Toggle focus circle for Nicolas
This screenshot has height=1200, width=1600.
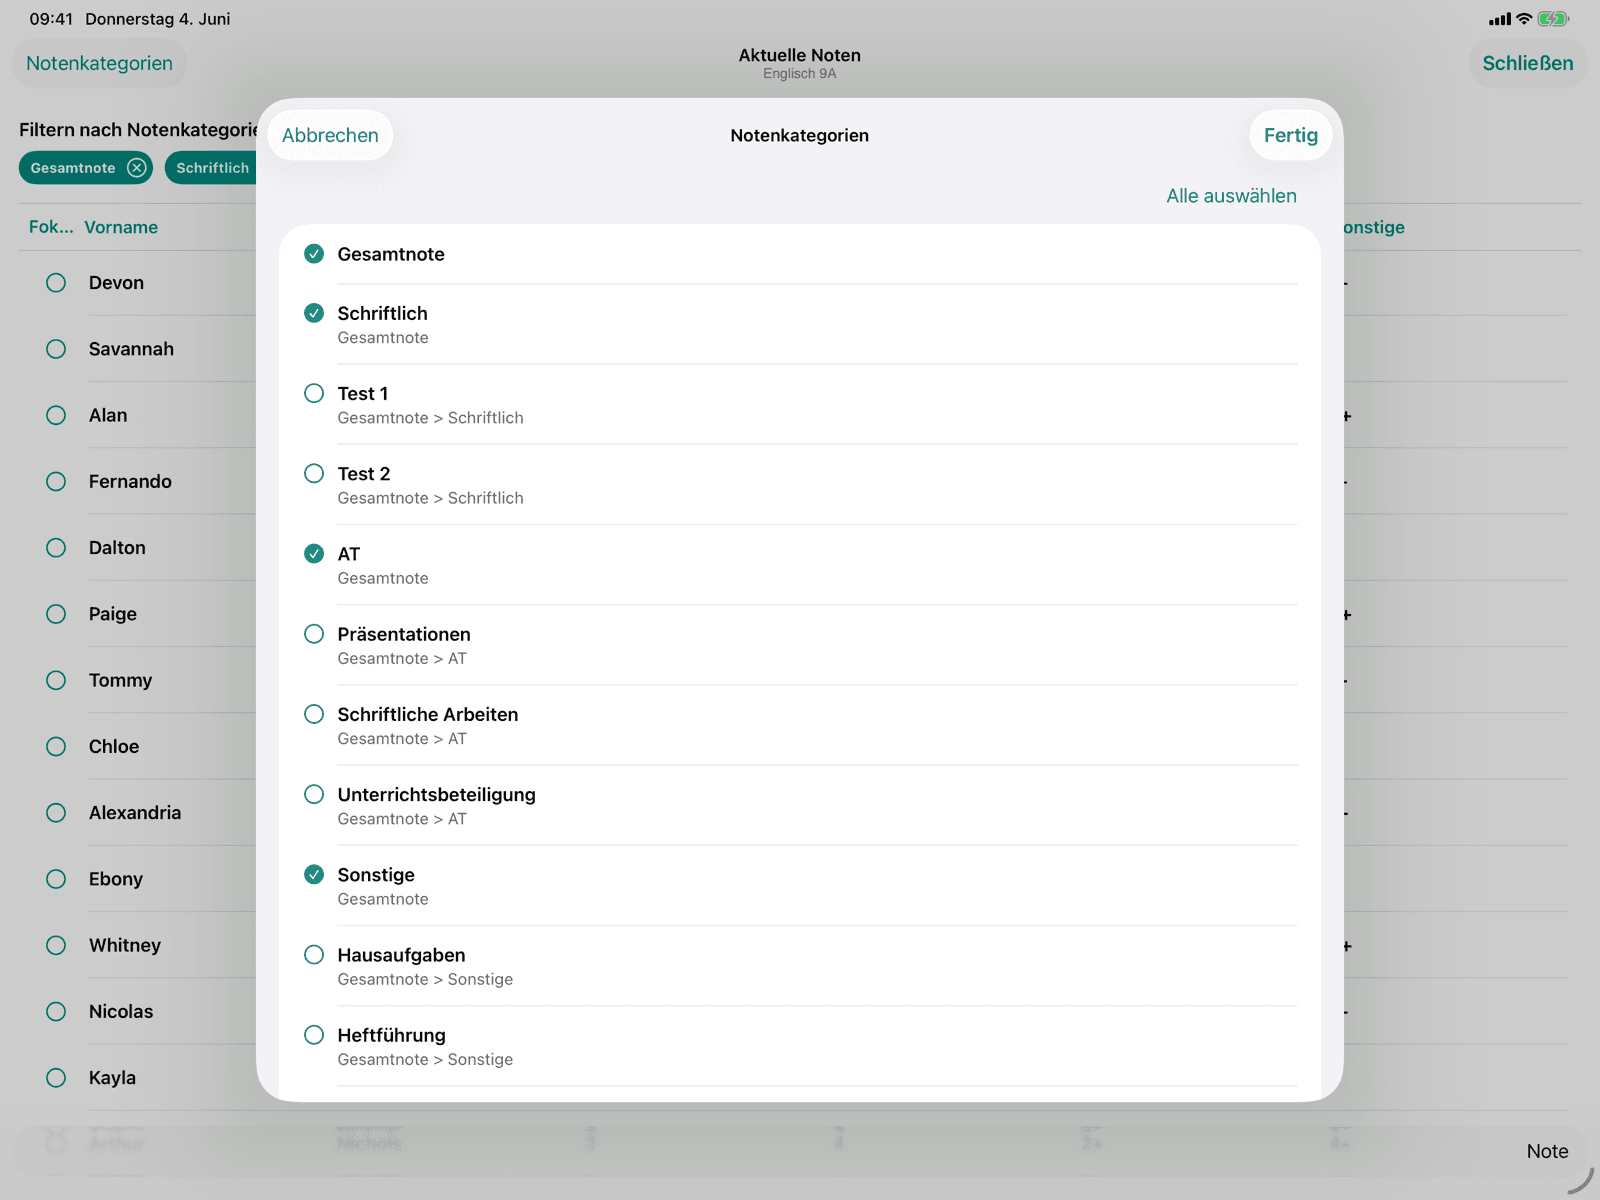click(x=56, y=1011)
